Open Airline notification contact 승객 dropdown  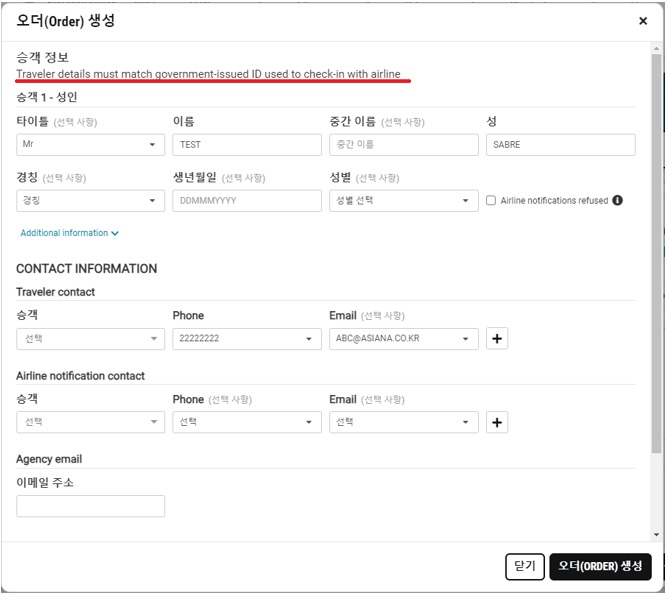click(x=90, y=422)
